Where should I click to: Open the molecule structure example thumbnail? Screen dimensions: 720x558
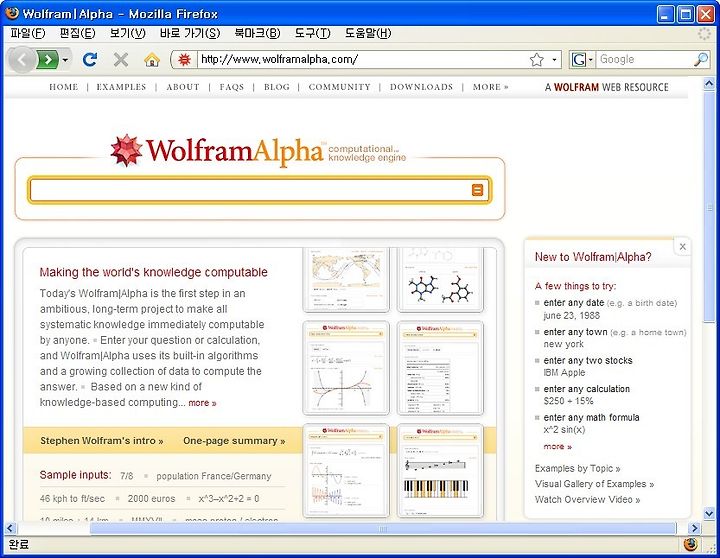click(x=440, y=279)
